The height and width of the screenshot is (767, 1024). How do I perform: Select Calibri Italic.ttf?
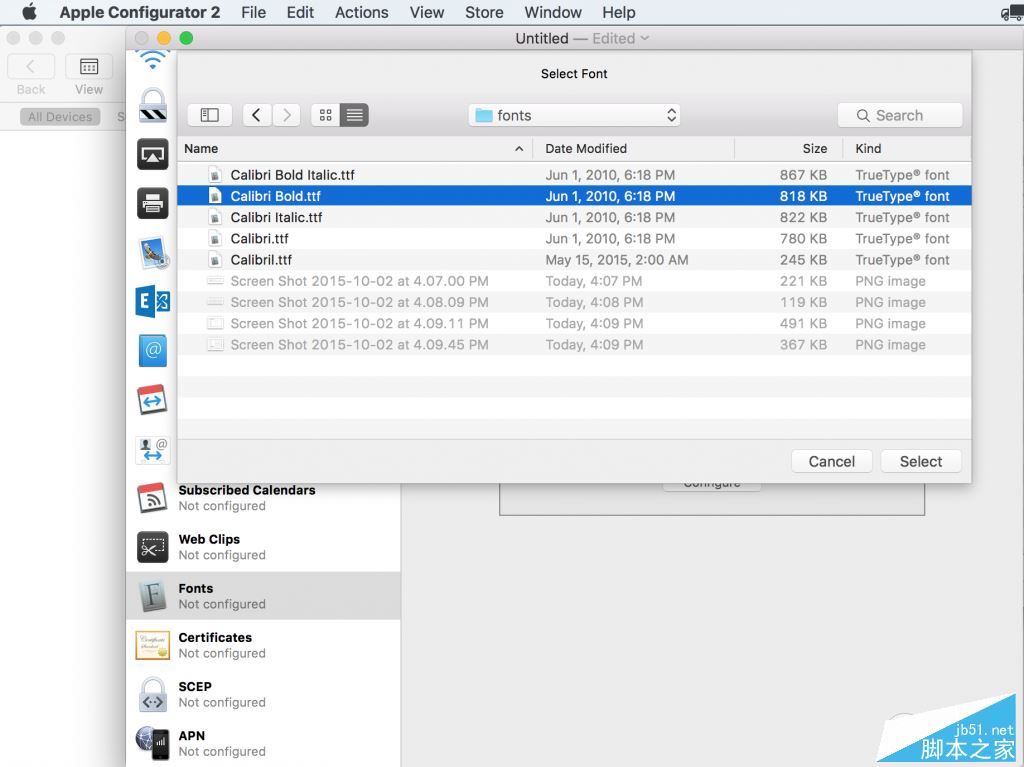click(574, 218)
